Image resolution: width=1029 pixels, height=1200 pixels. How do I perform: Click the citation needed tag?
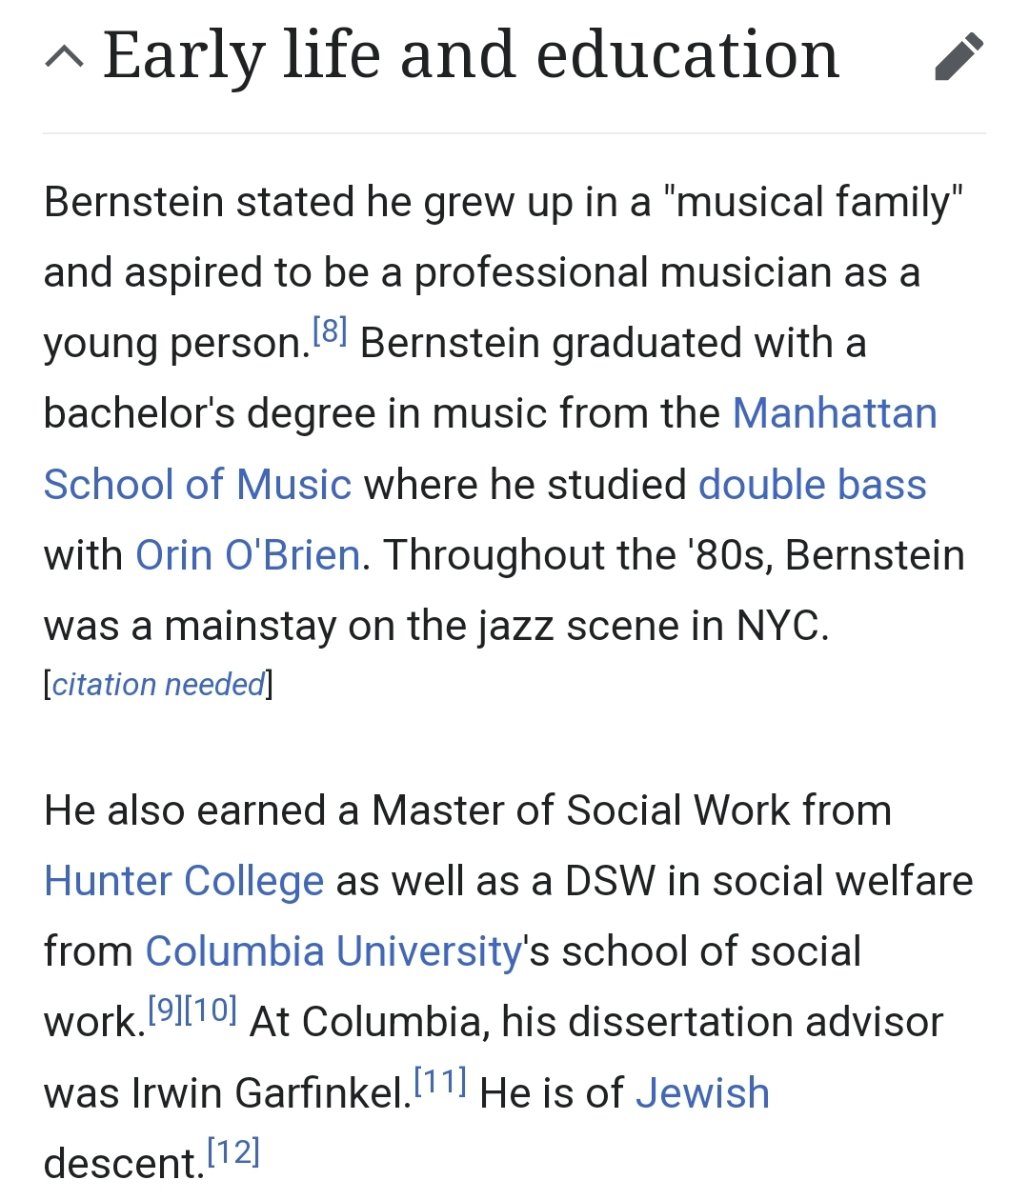pos(158,685)
